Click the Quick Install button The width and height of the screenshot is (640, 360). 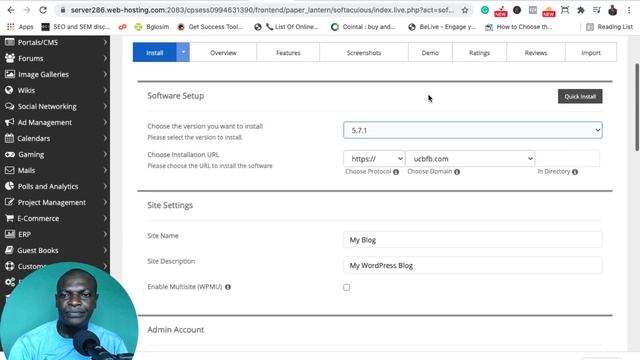click(580, 96)
